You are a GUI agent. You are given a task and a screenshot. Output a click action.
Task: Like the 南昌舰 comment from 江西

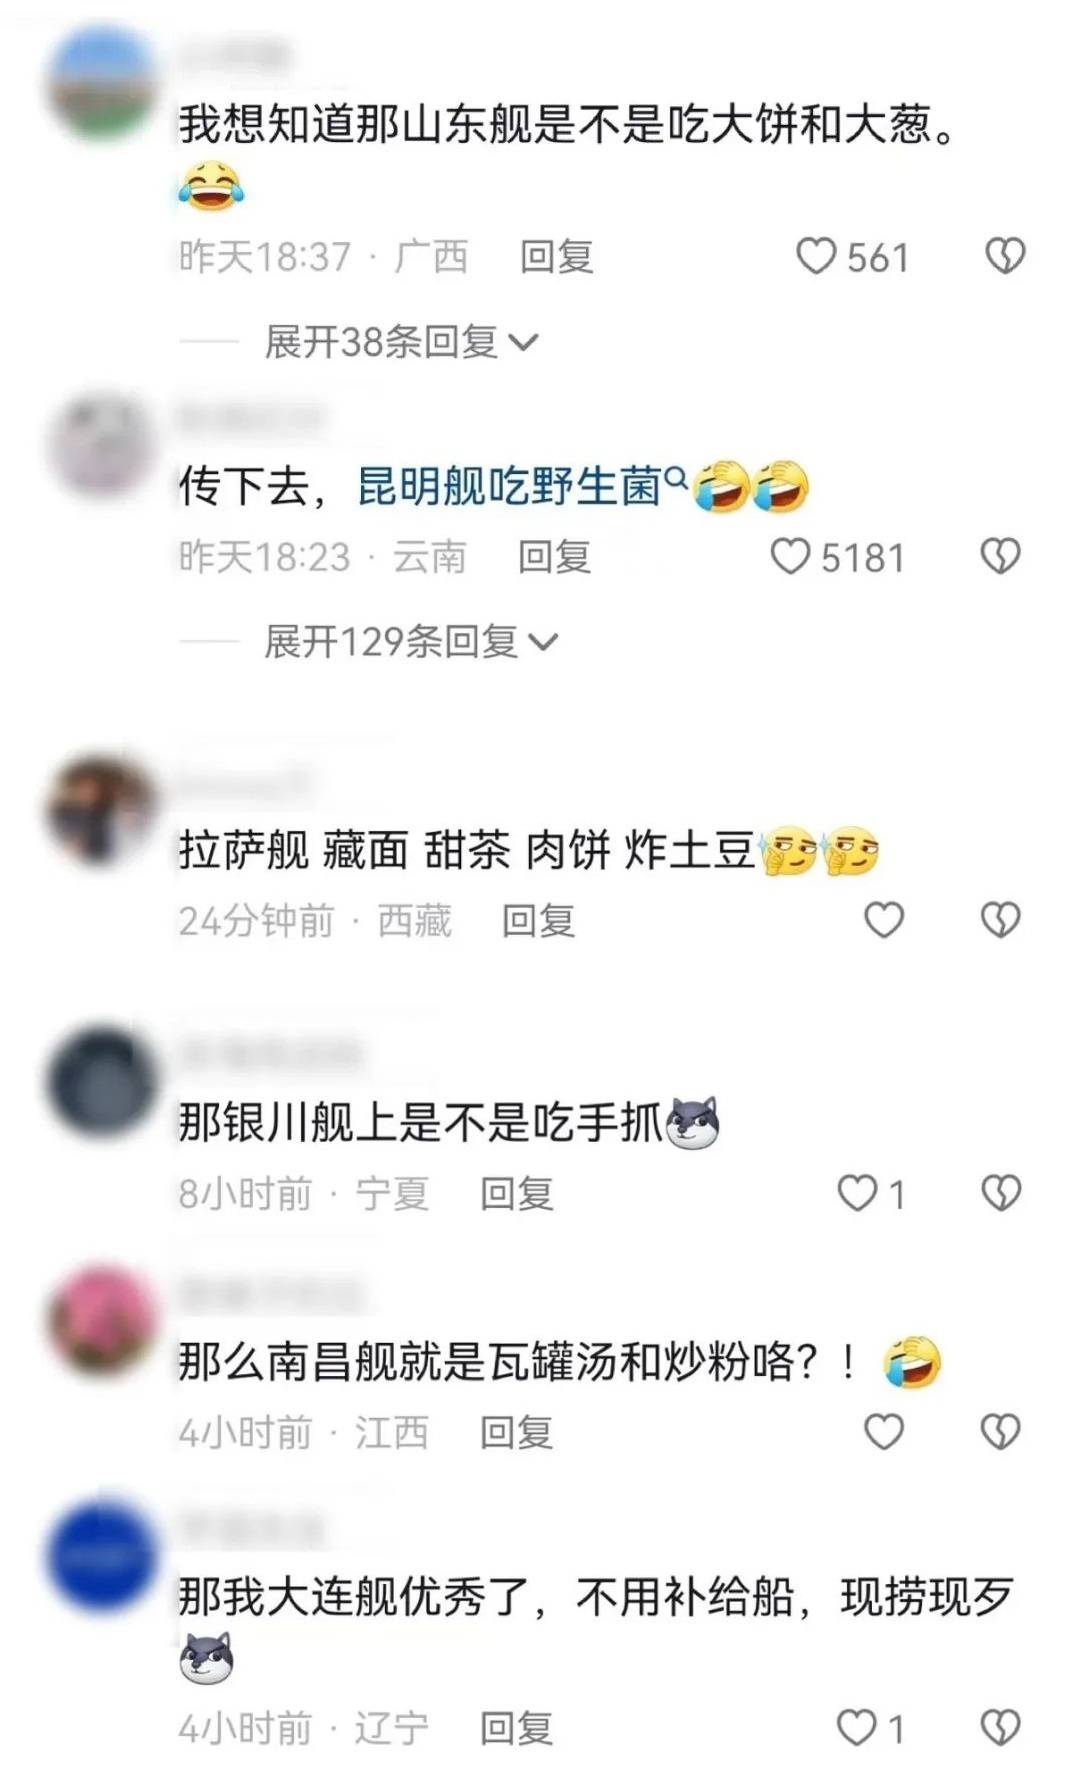(x=884, y=1432)
